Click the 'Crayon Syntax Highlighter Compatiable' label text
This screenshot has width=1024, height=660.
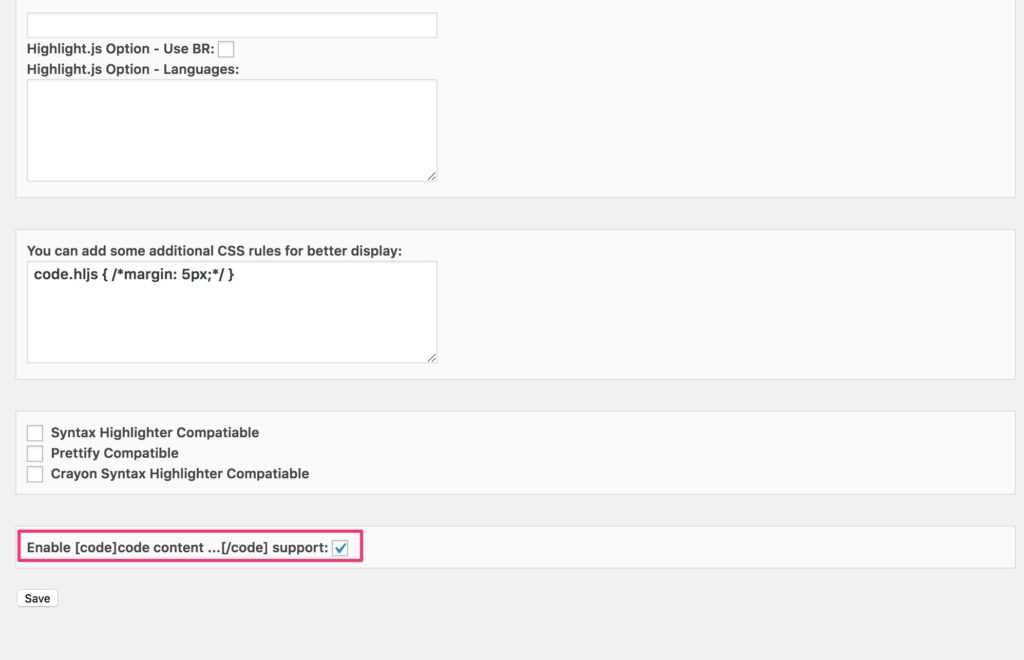(x=180, y=474)
